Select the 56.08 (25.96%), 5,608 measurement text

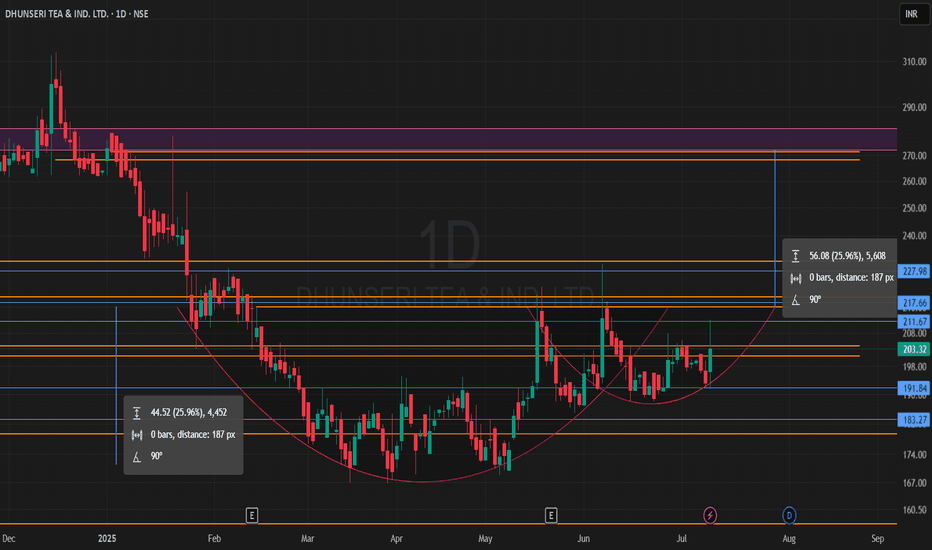[847, 256]
